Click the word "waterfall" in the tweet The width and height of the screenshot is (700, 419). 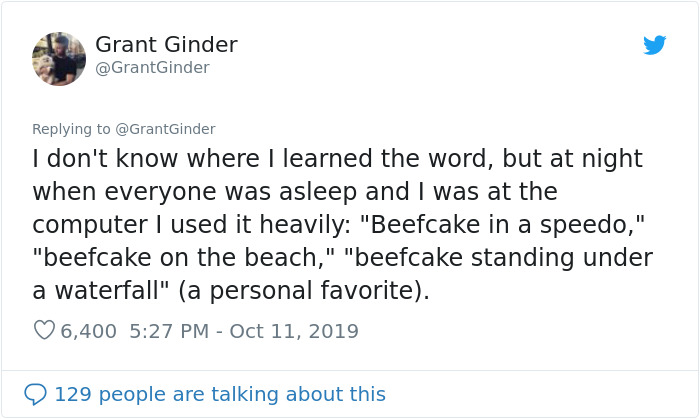click(x=119, y=291)
